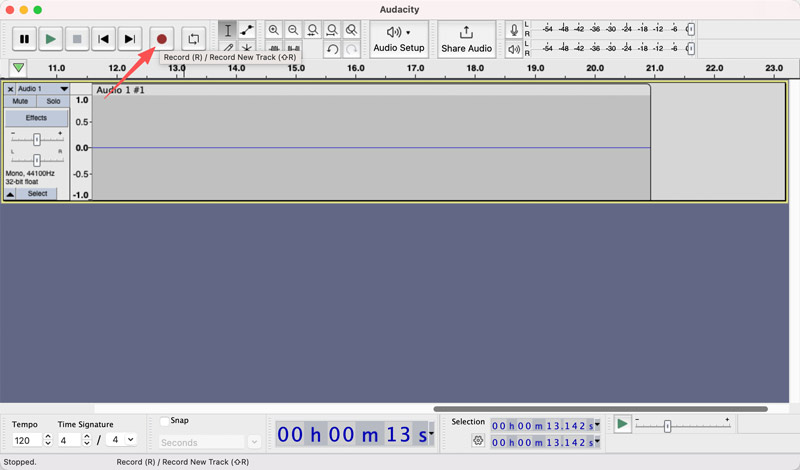Open the time signature lower number dropdown
The image size is (800, 470).
point(121,440)
